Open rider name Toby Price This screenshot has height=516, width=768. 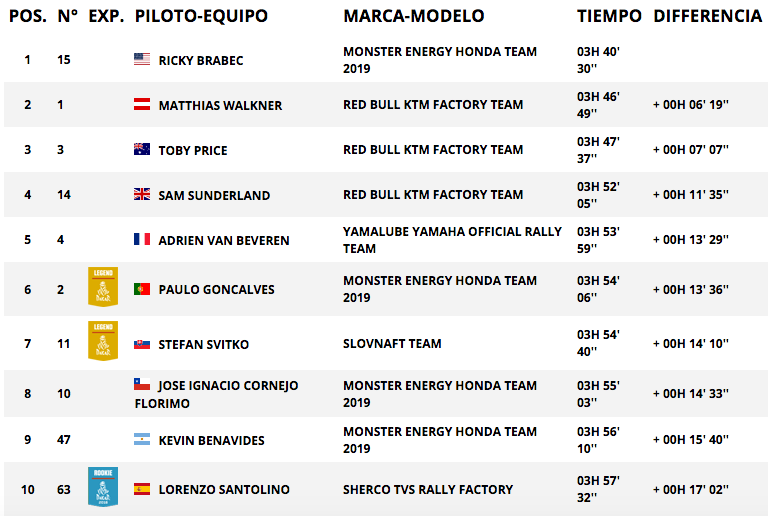pos(193,150)
